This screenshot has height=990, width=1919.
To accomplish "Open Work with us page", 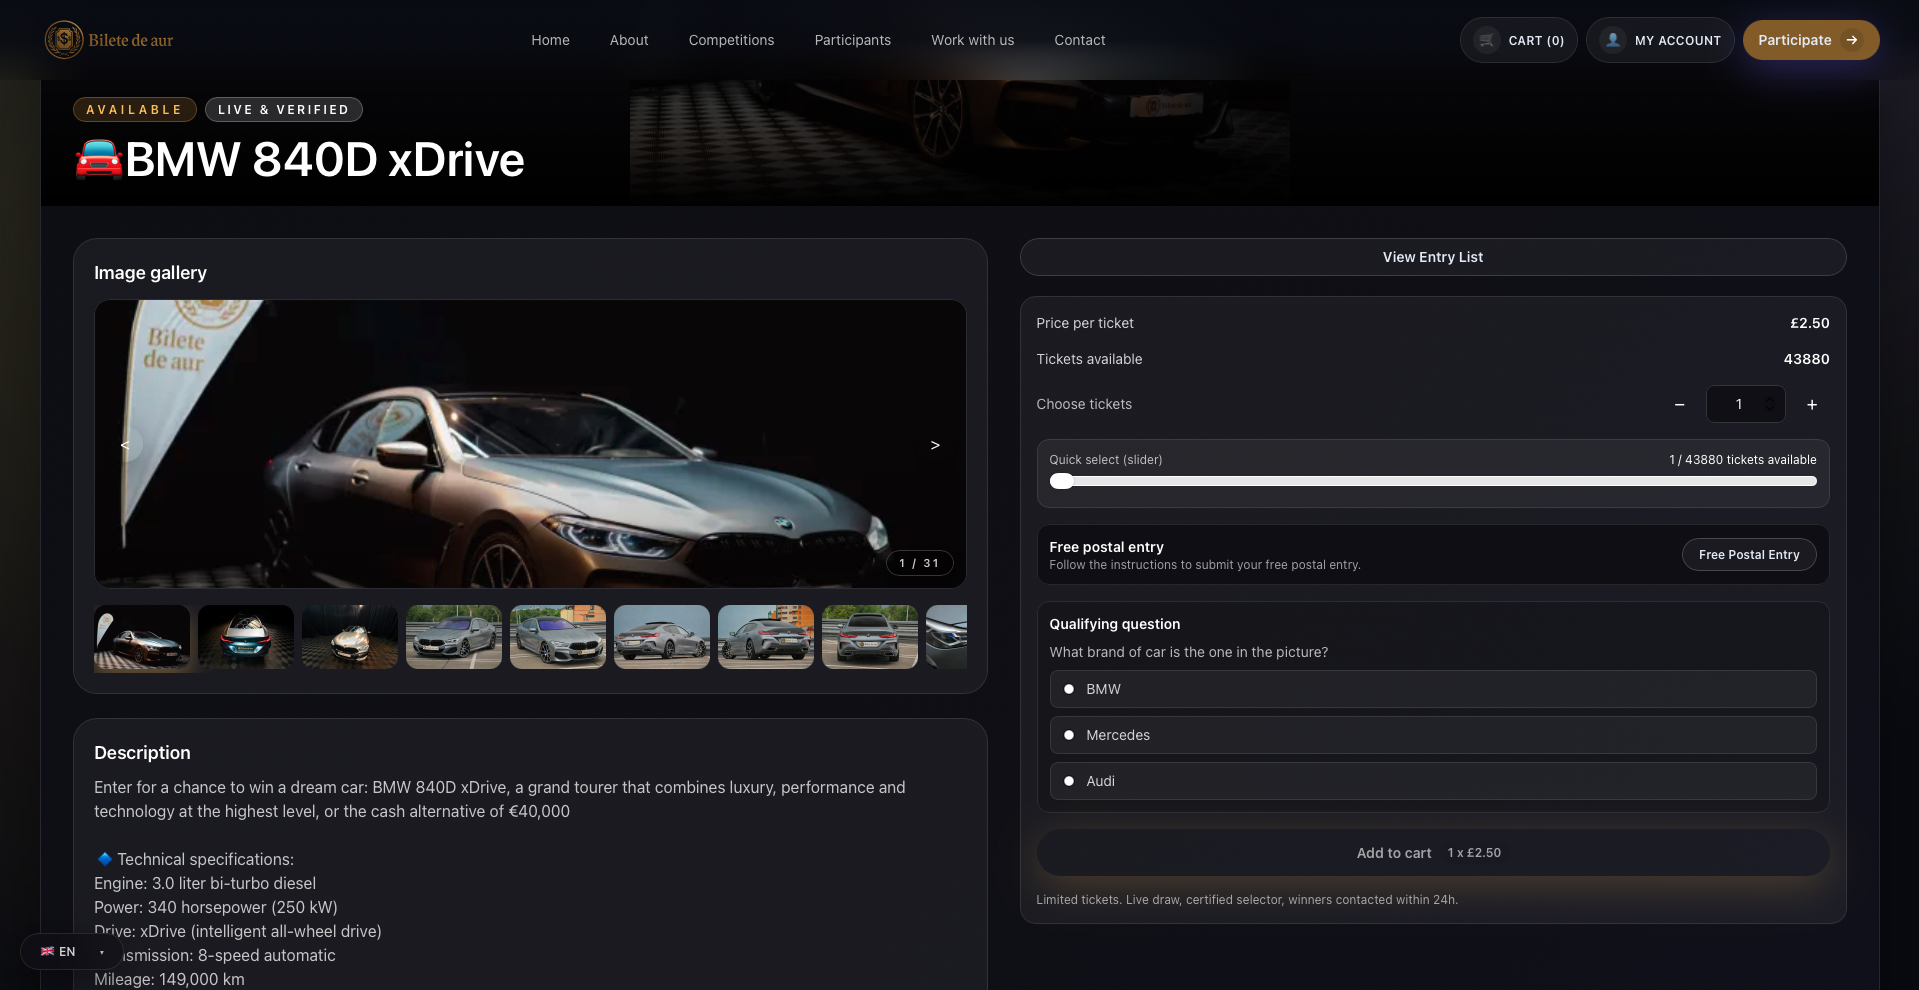I will pos(972,40).
